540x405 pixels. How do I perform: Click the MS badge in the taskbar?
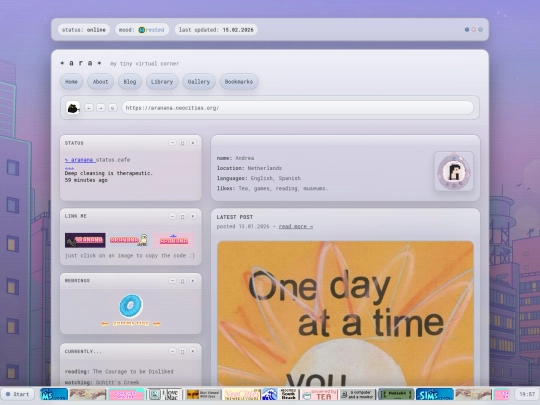pos(54,394)
